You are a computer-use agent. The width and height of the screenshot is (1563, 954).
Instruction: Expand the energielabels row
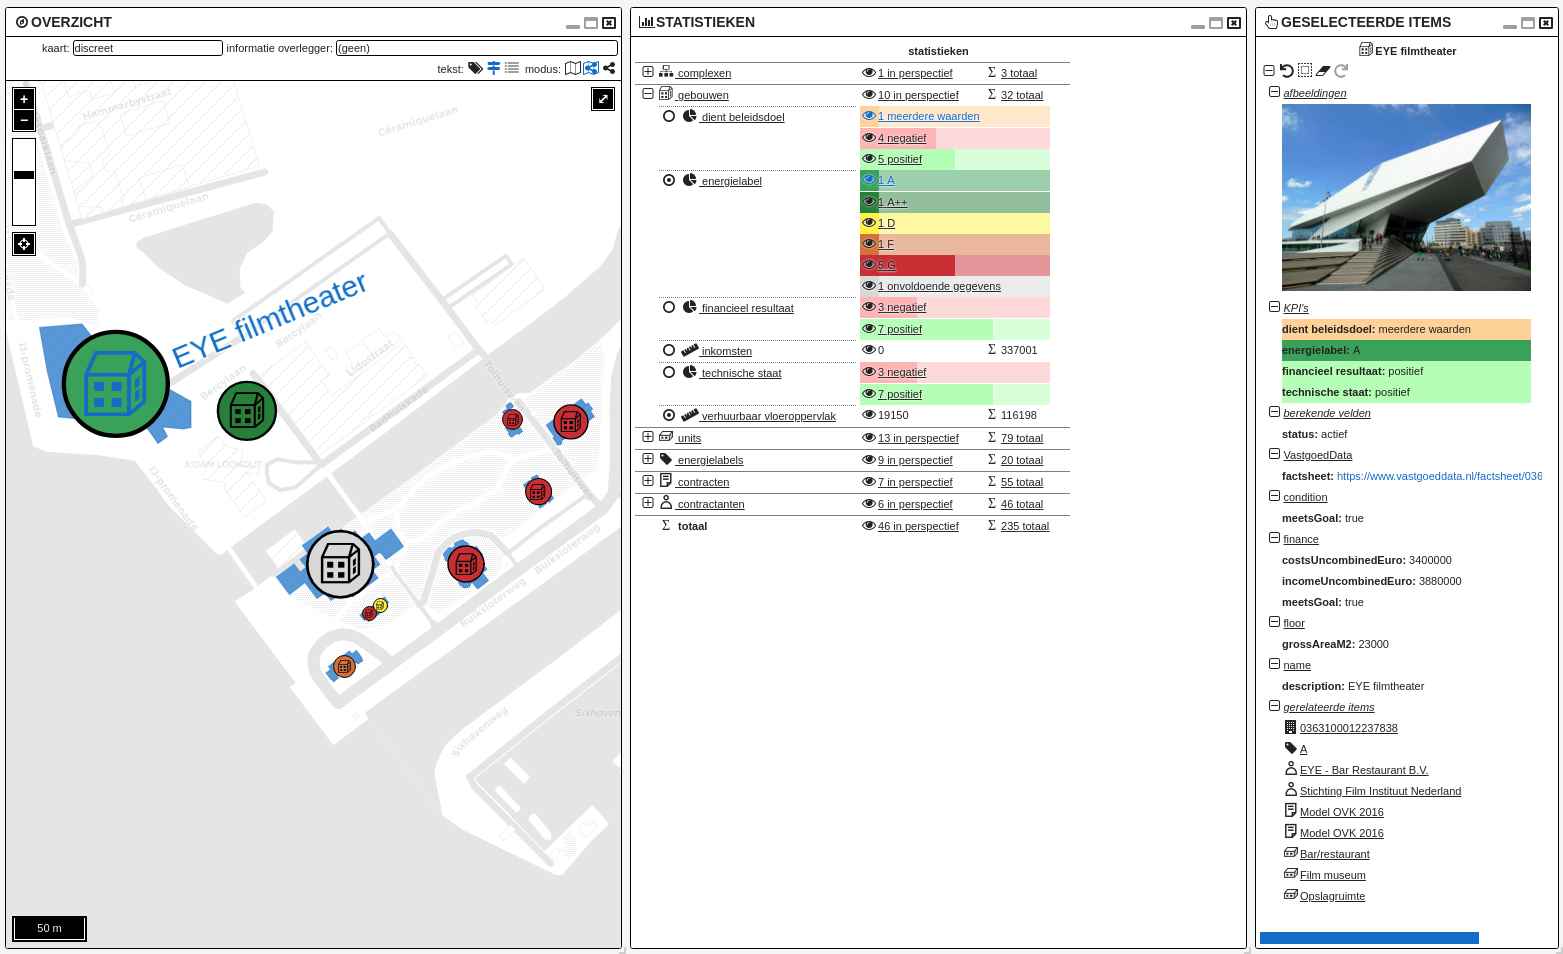(648, 459)
